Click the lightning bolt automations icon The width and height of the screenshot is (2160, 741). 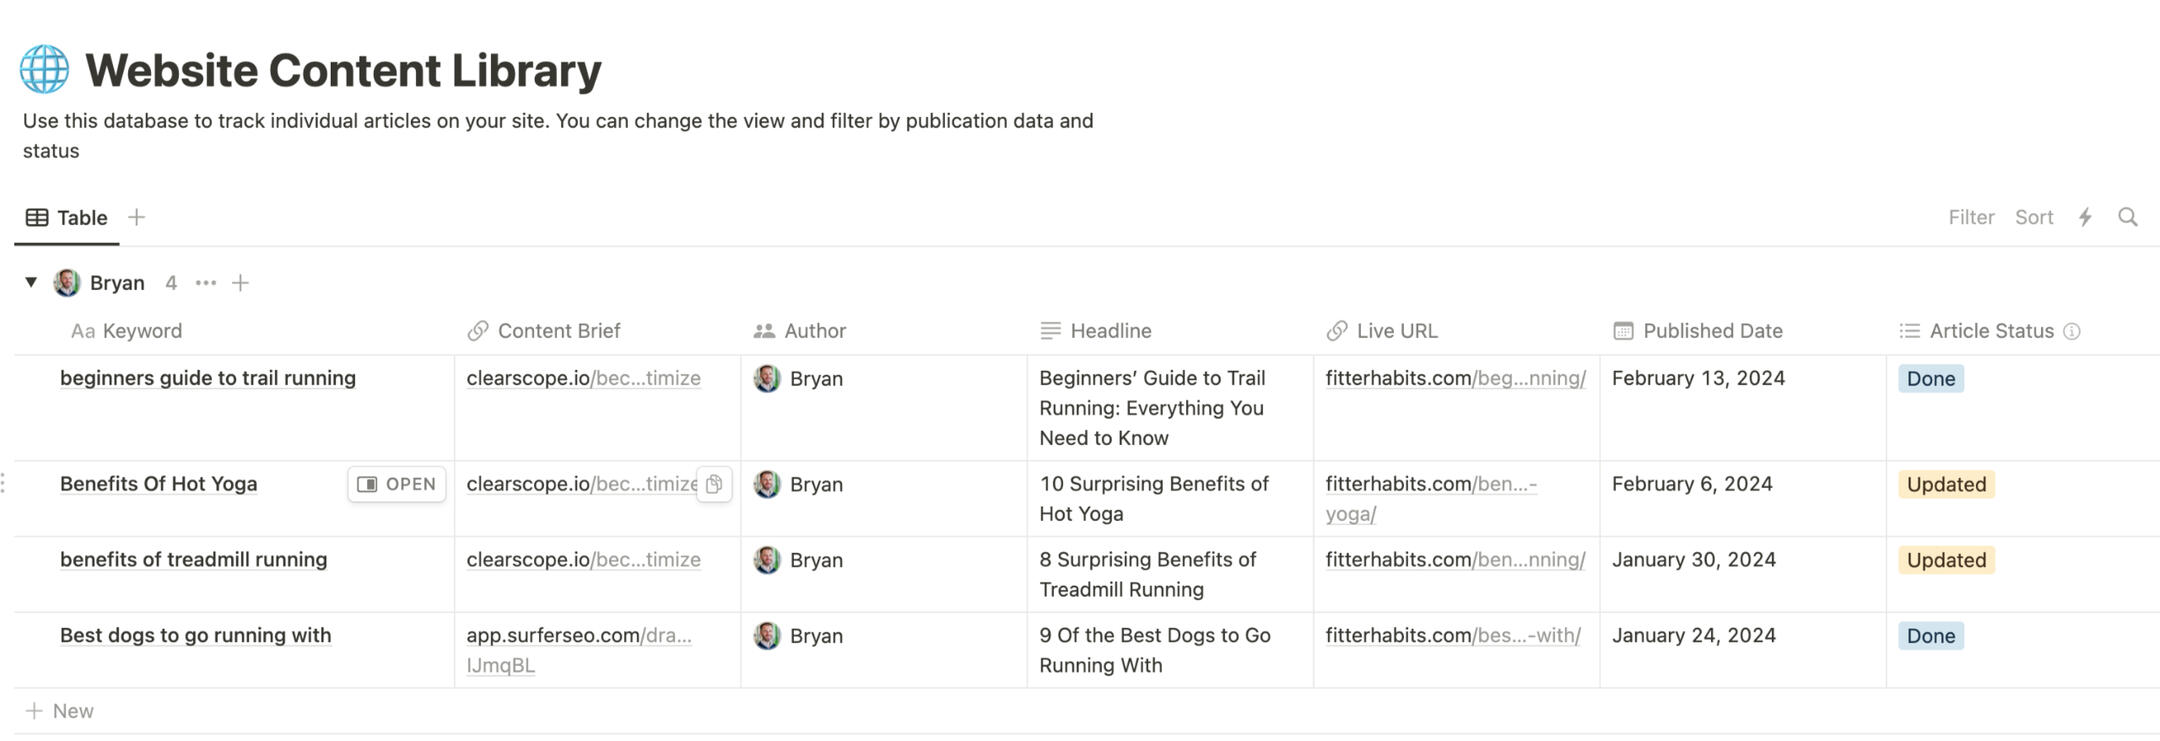pos(2085,217)
